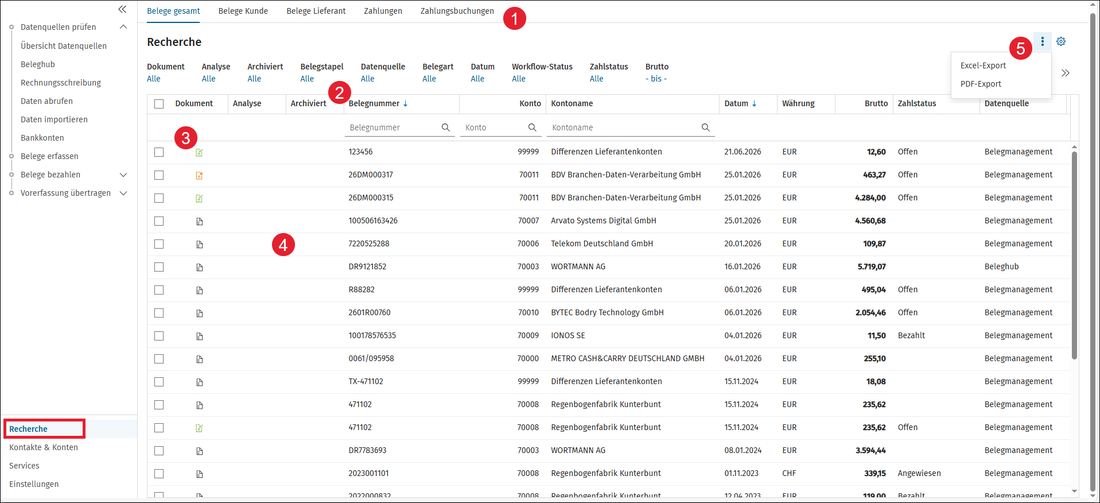Open Einstellungen in sidebar
Viewport: 1100px width, 503px height.
click(x=34, y=483)
